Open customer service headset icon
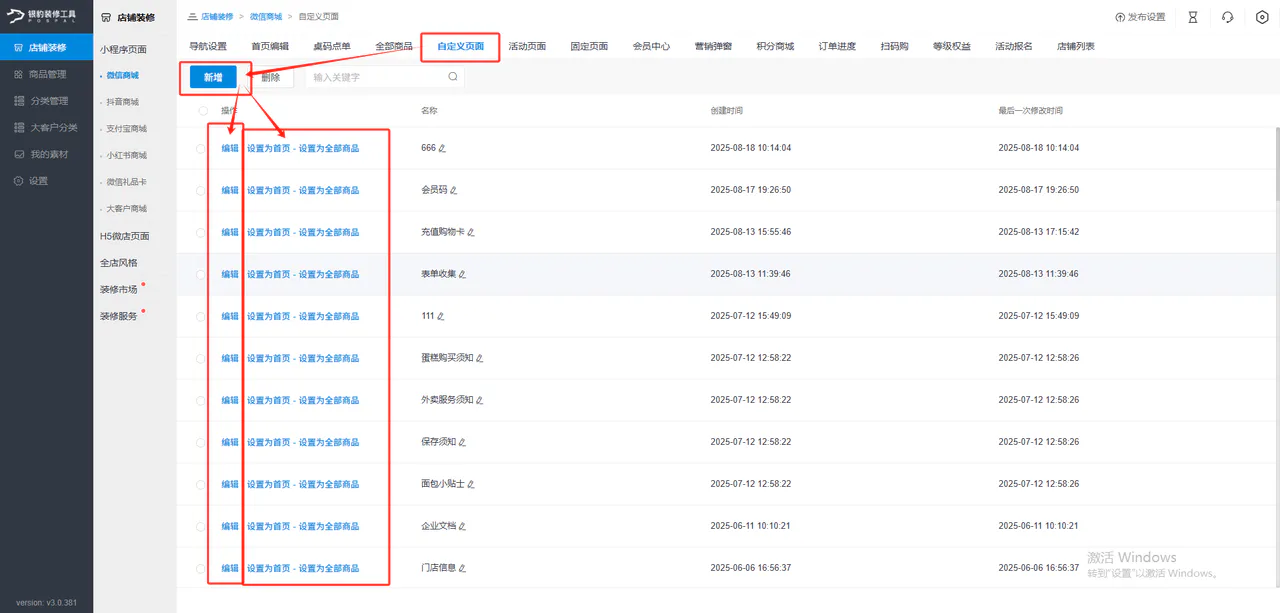This screenshot has width=1280, height=613. click(1227, 17)
